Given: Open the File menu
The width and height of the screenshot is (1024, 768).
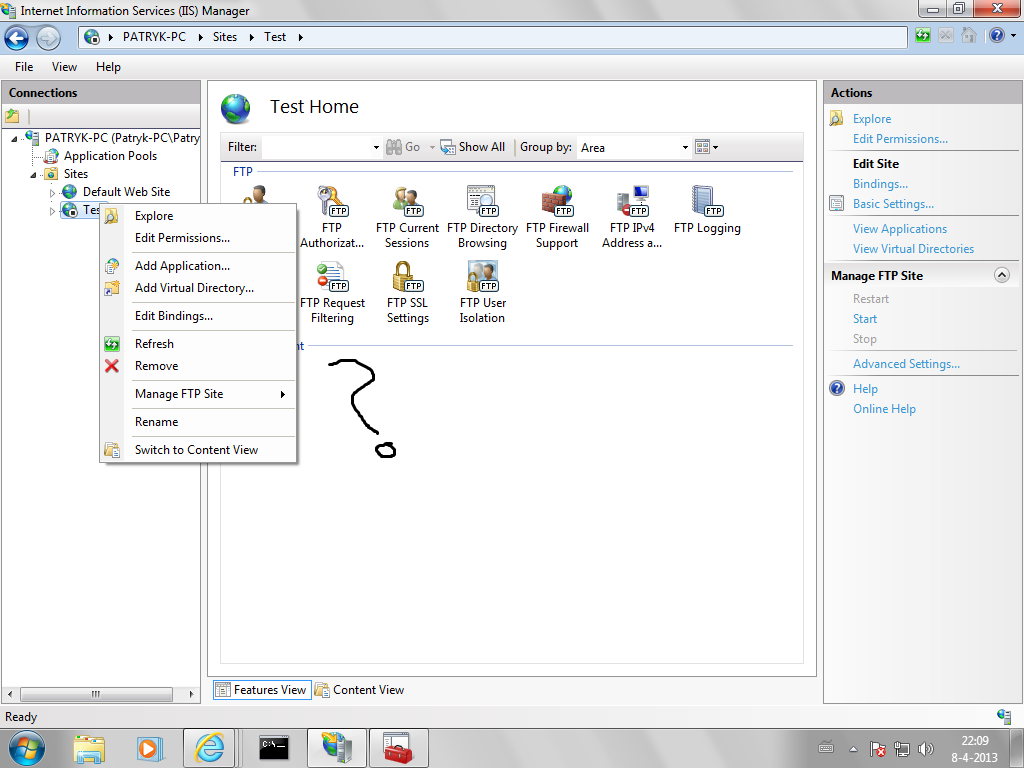Looking at the screenshot, I should (24, 67).
